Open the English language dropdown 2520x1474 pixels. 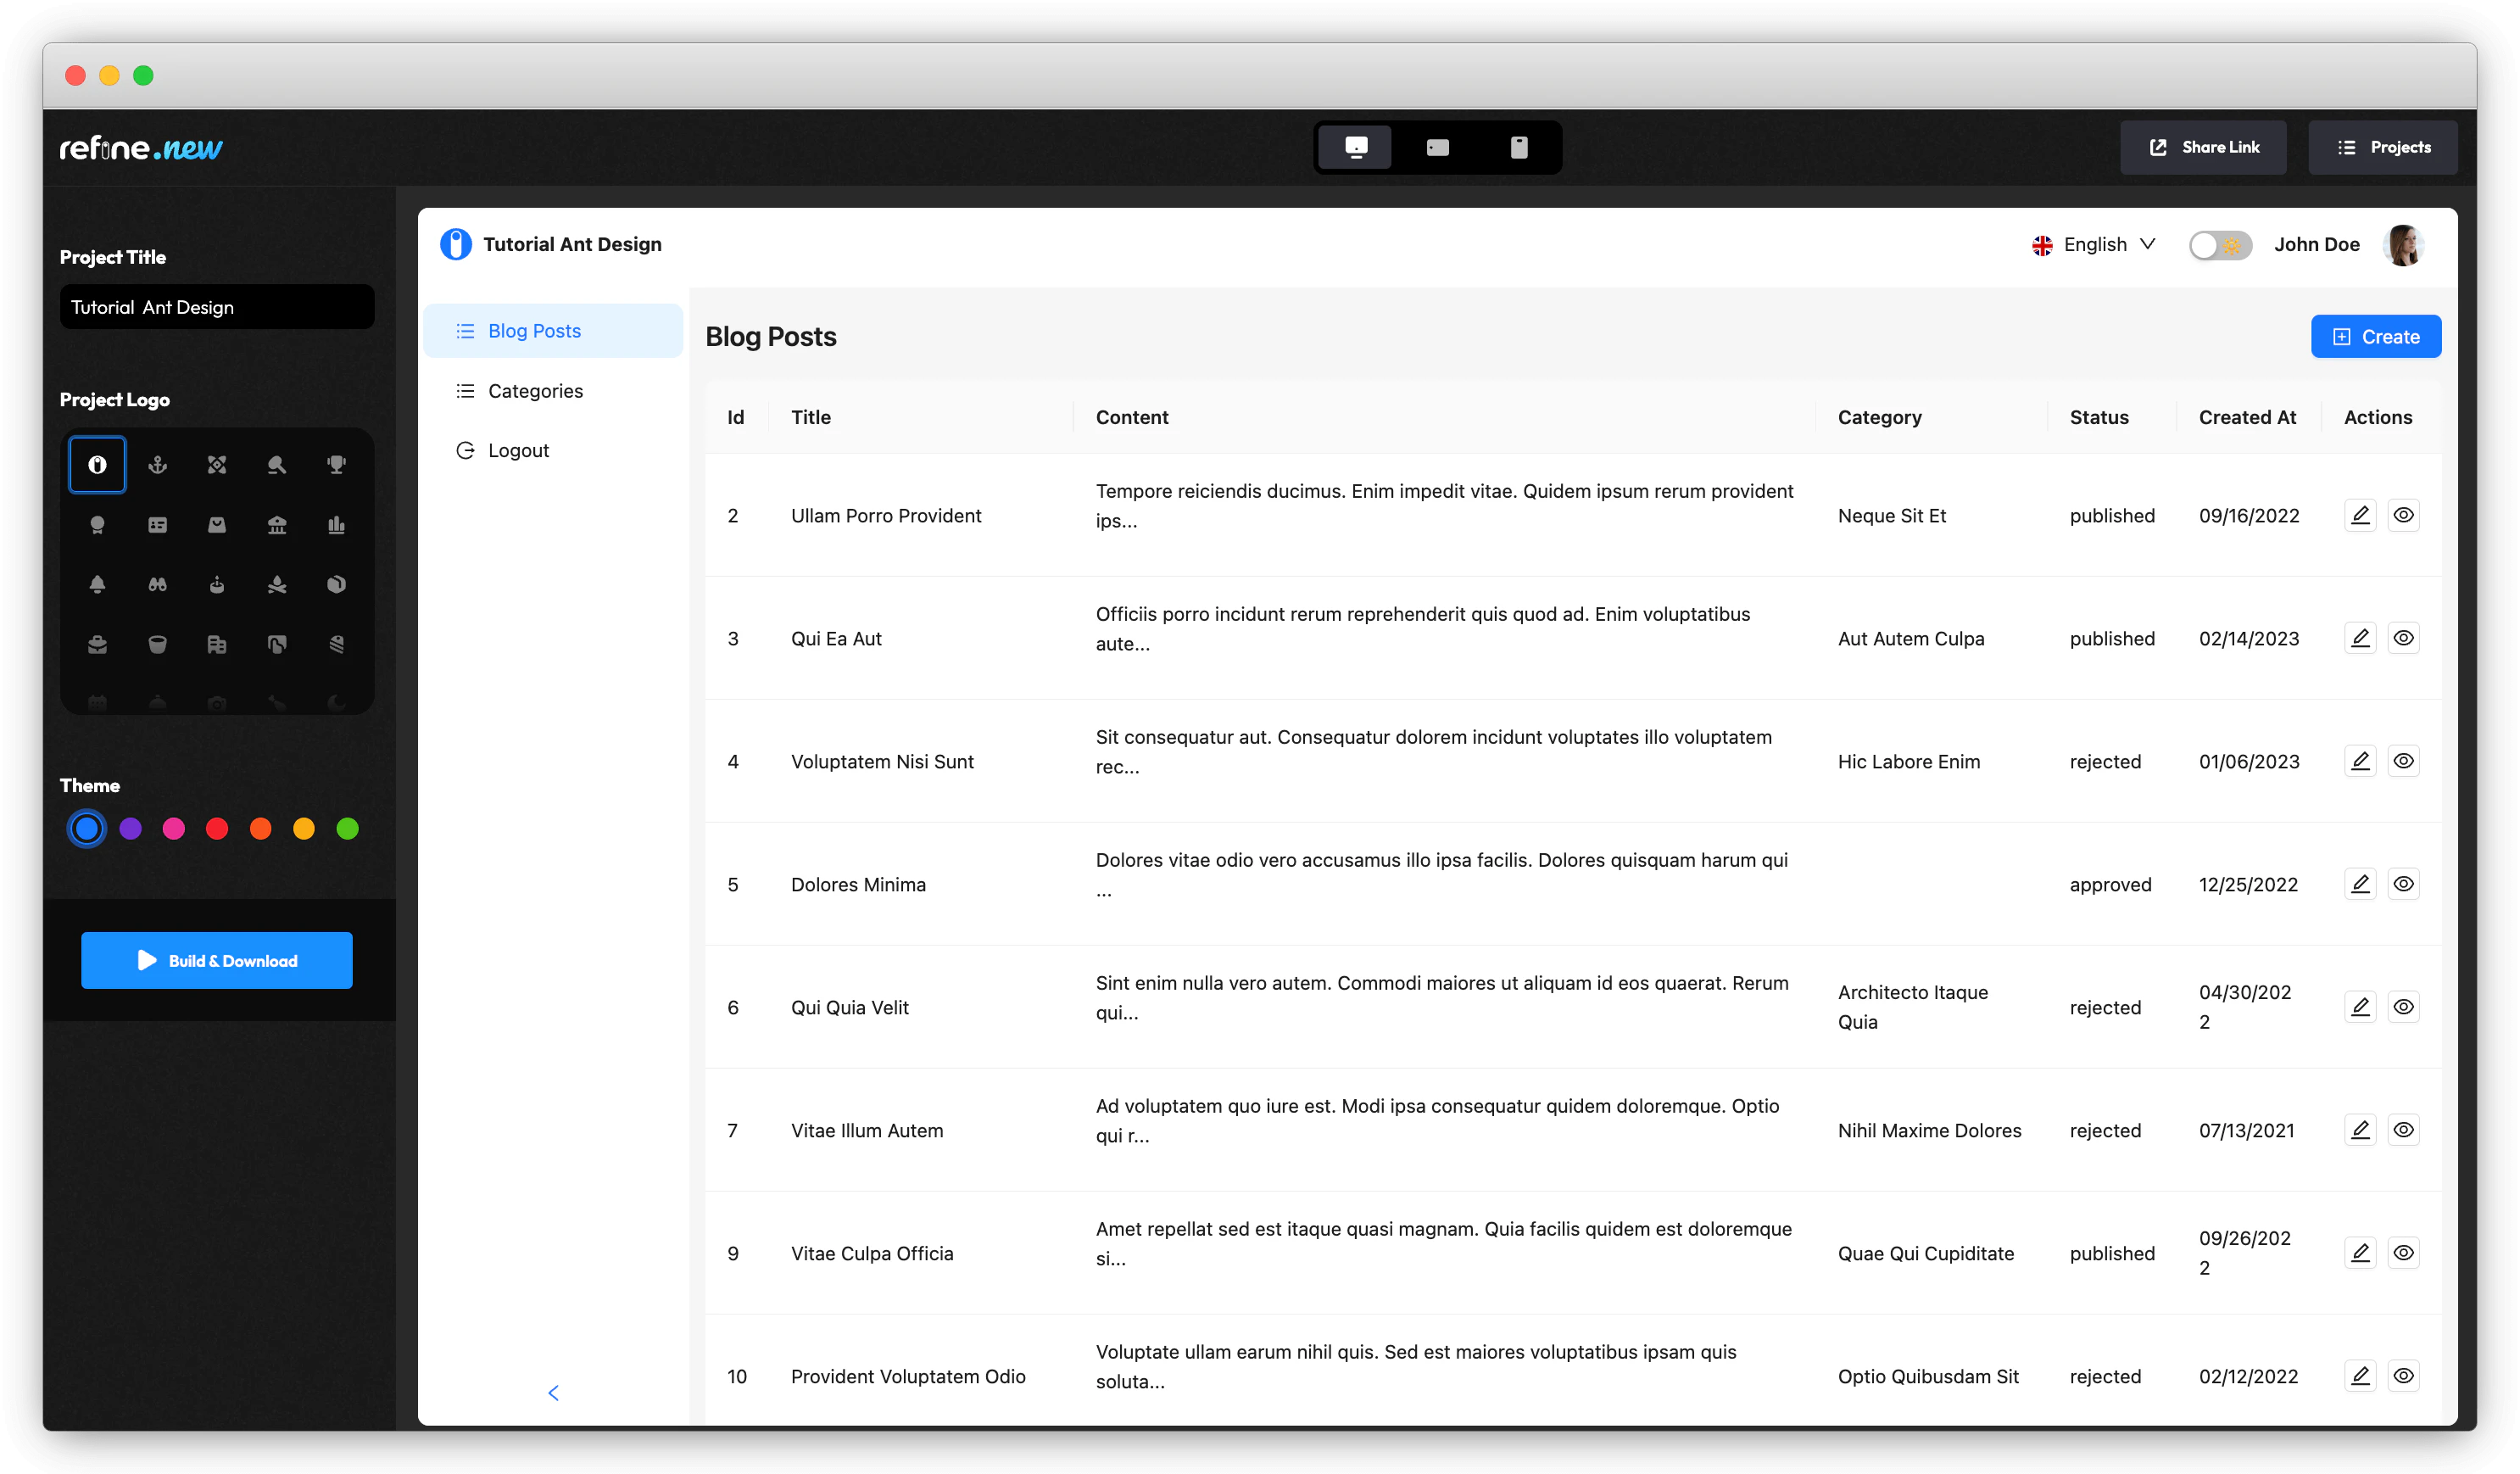(2093, 245)
